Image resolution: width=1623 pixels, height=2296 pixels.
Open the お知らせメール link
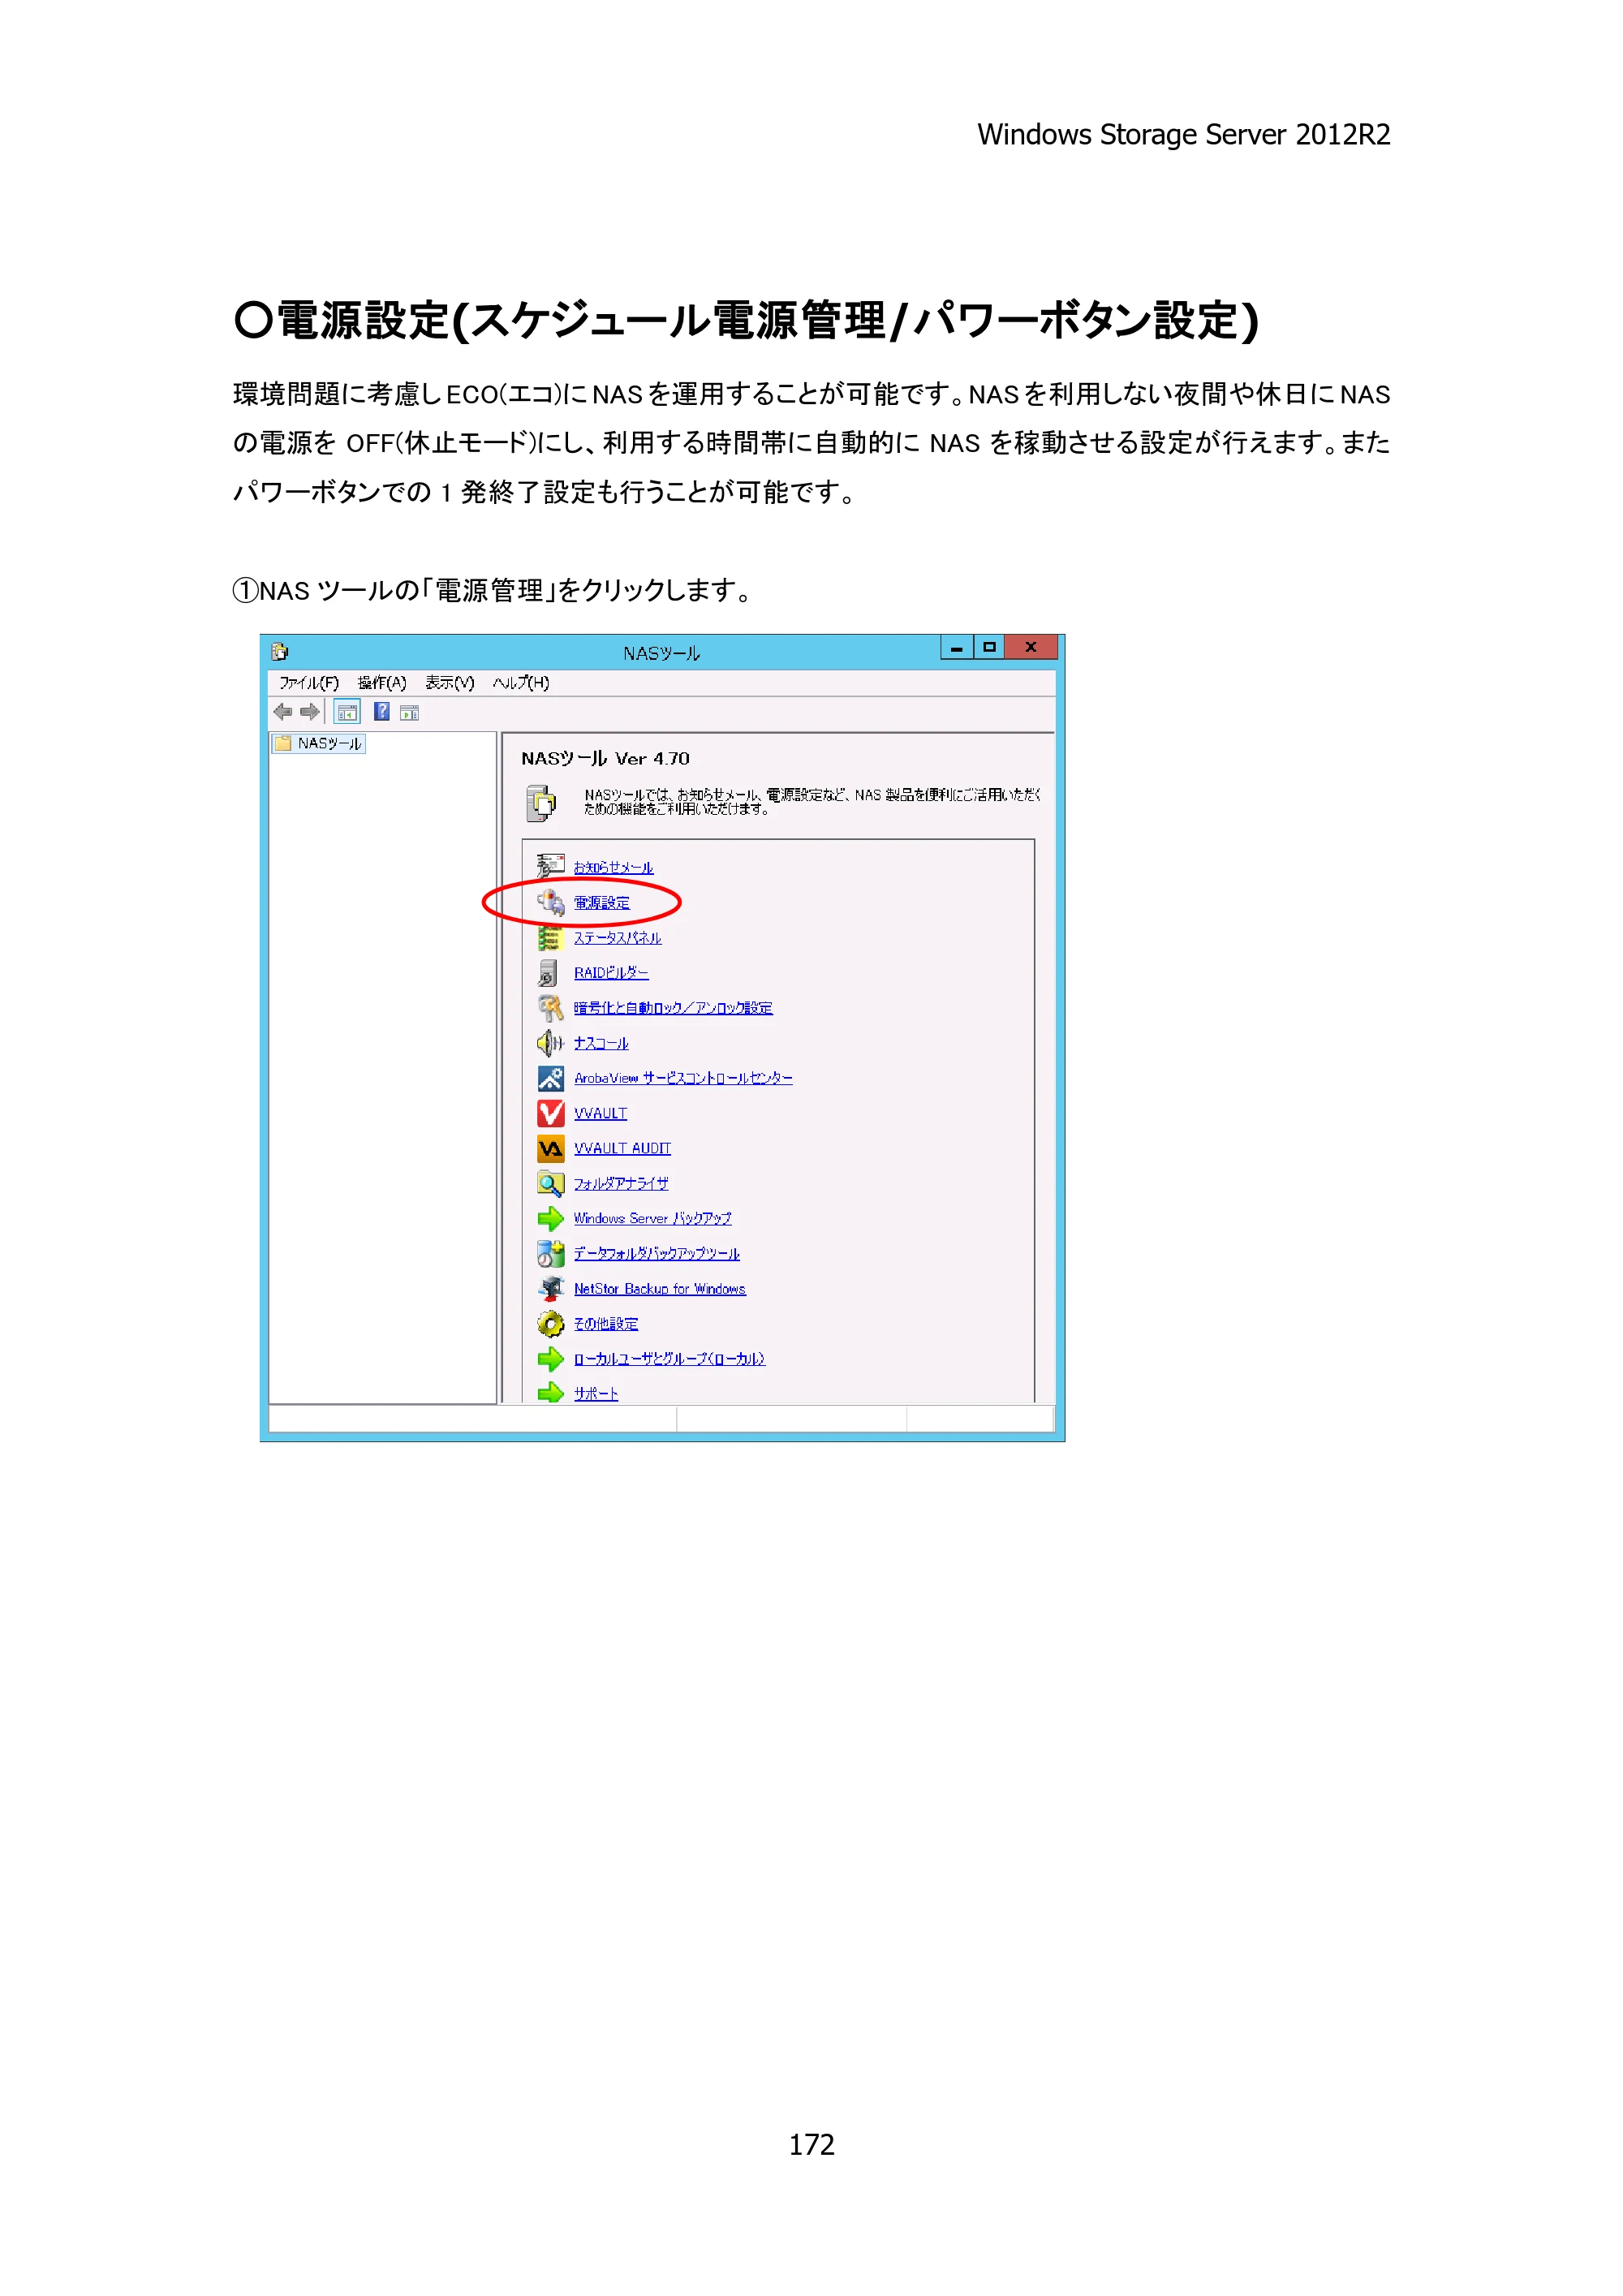click(613, 867)
